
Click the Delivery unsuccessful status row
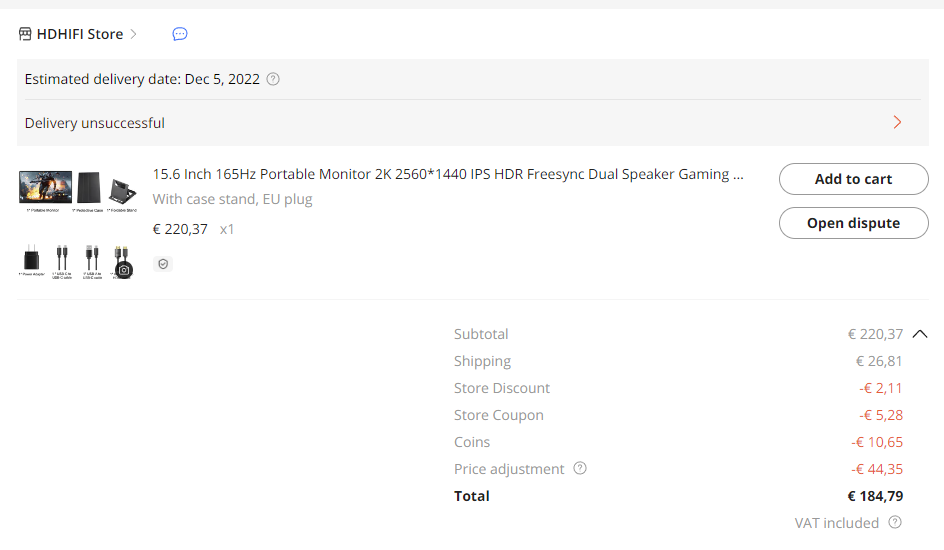(x=473, y=123)
